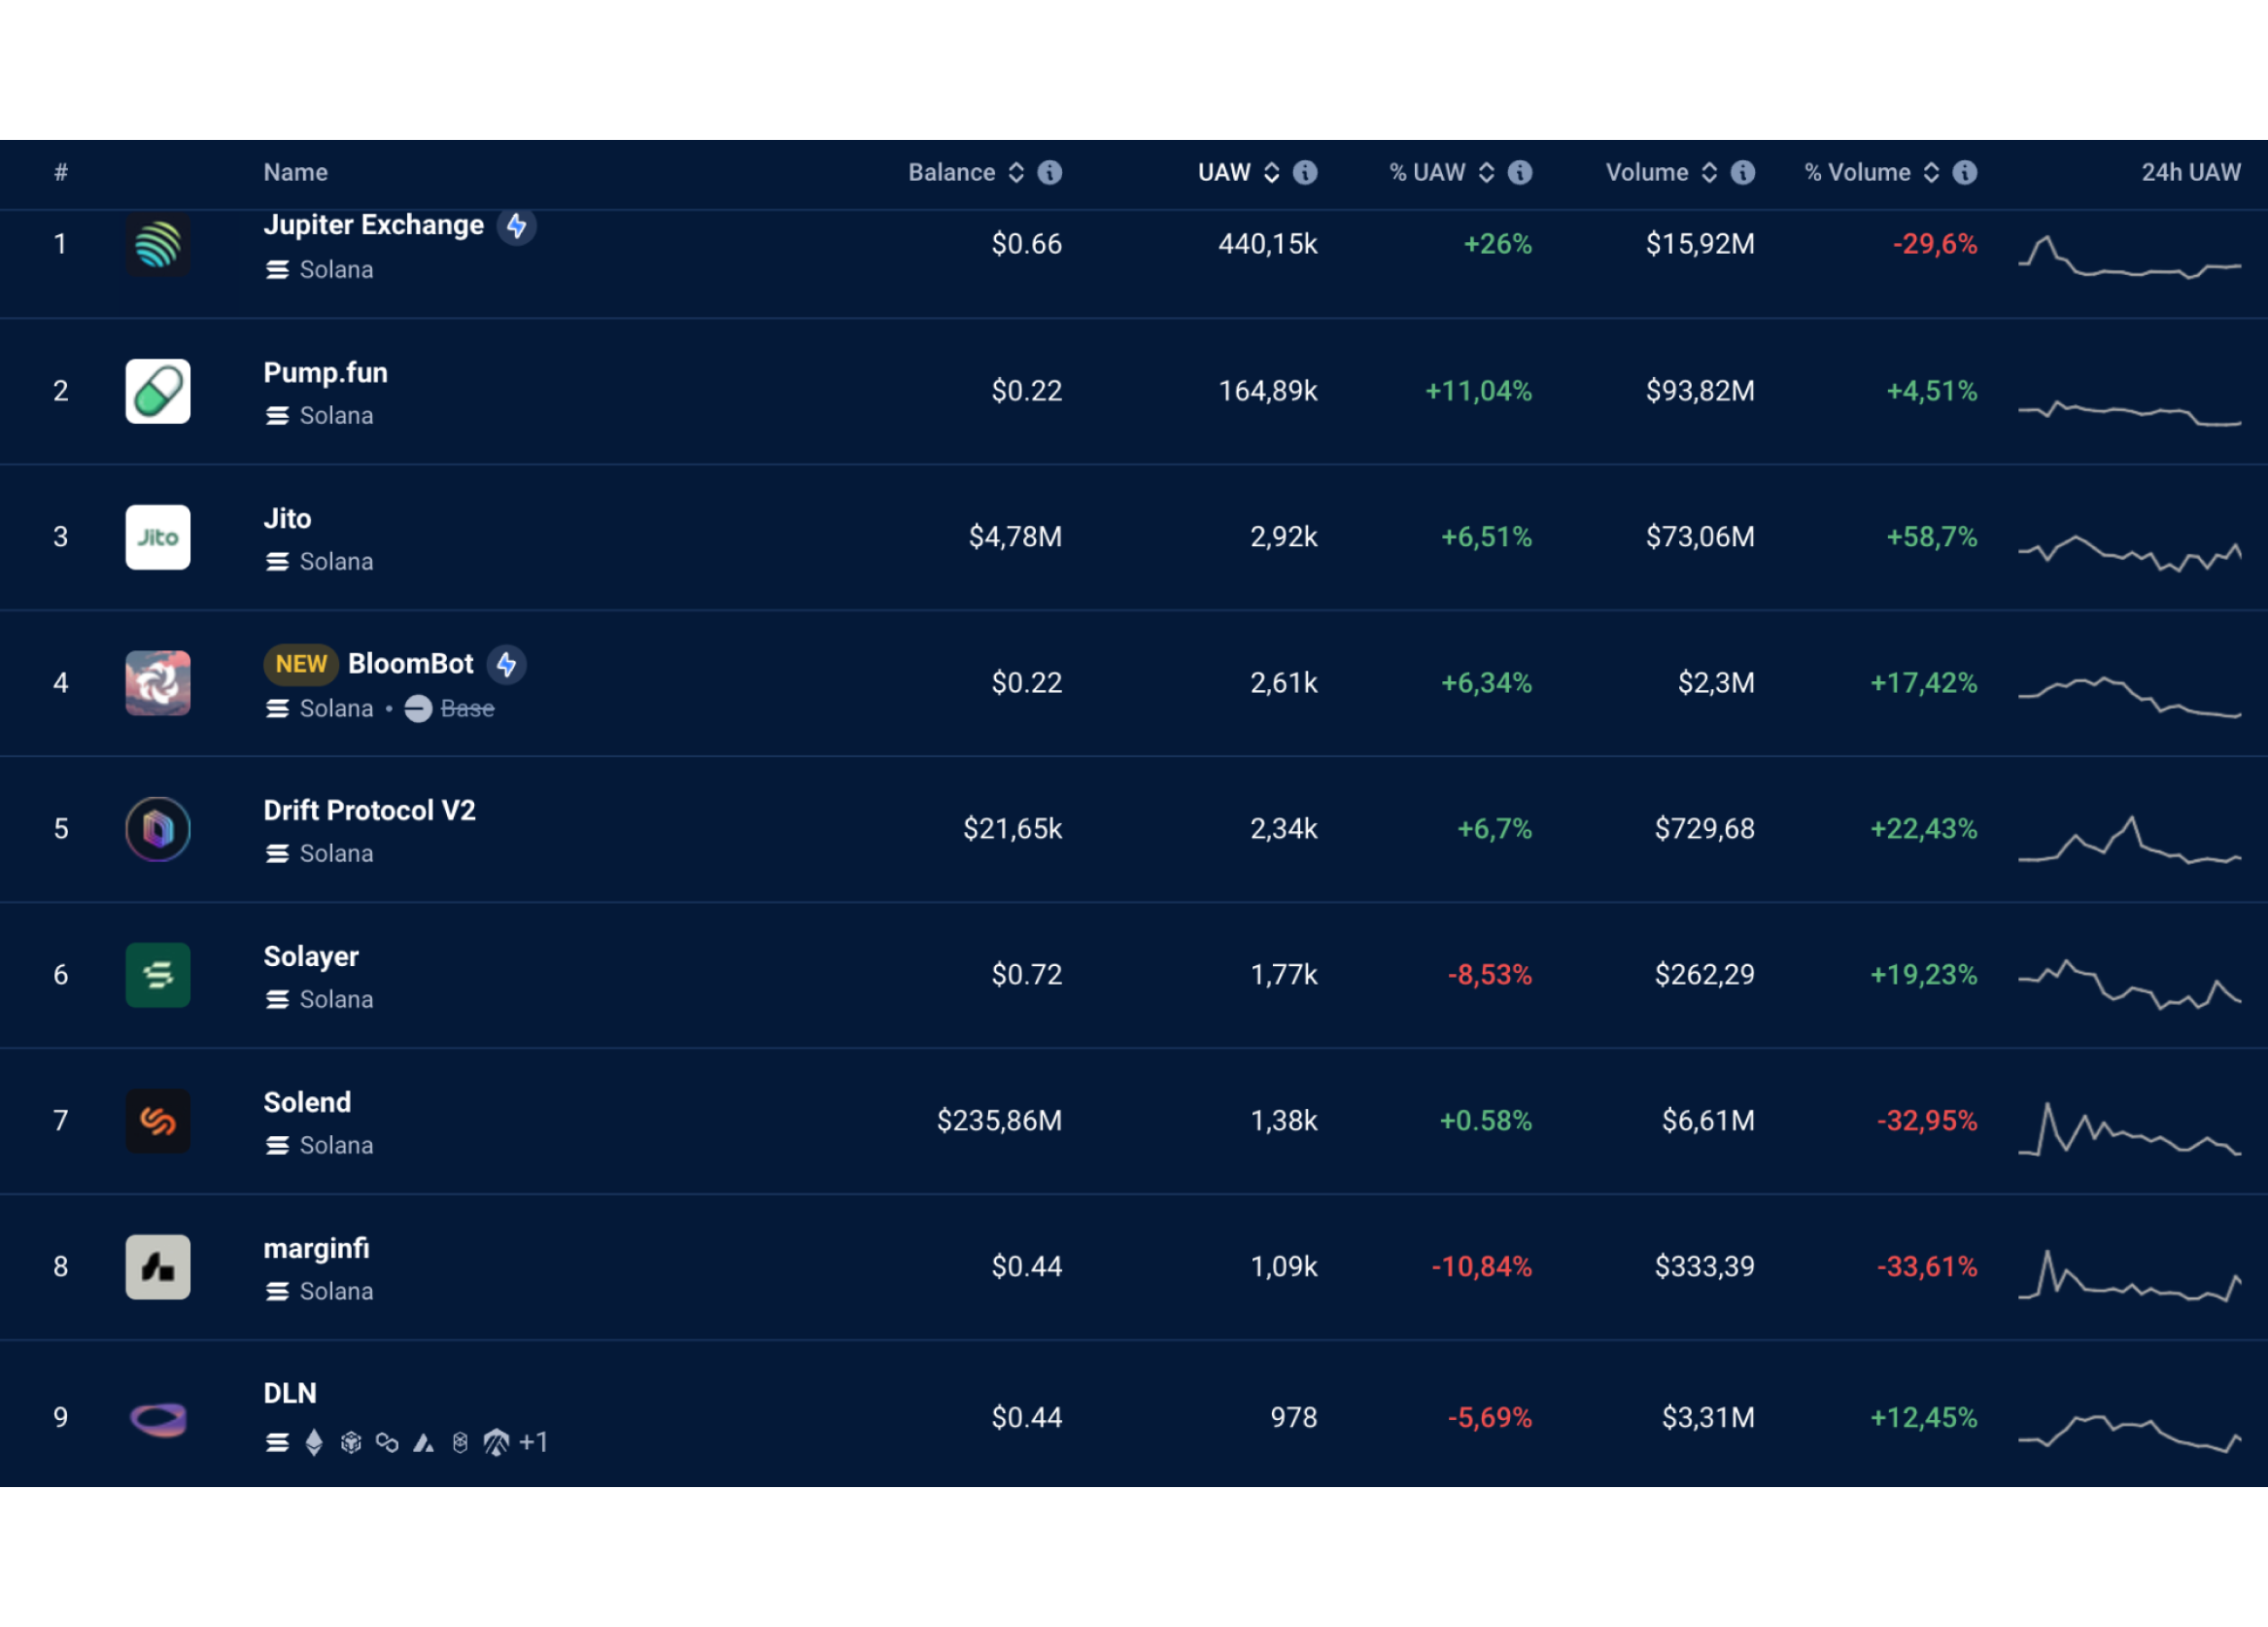Click the Balance column info icon
This screenshot has width=2268, height=1627.
pos(1049,172)
